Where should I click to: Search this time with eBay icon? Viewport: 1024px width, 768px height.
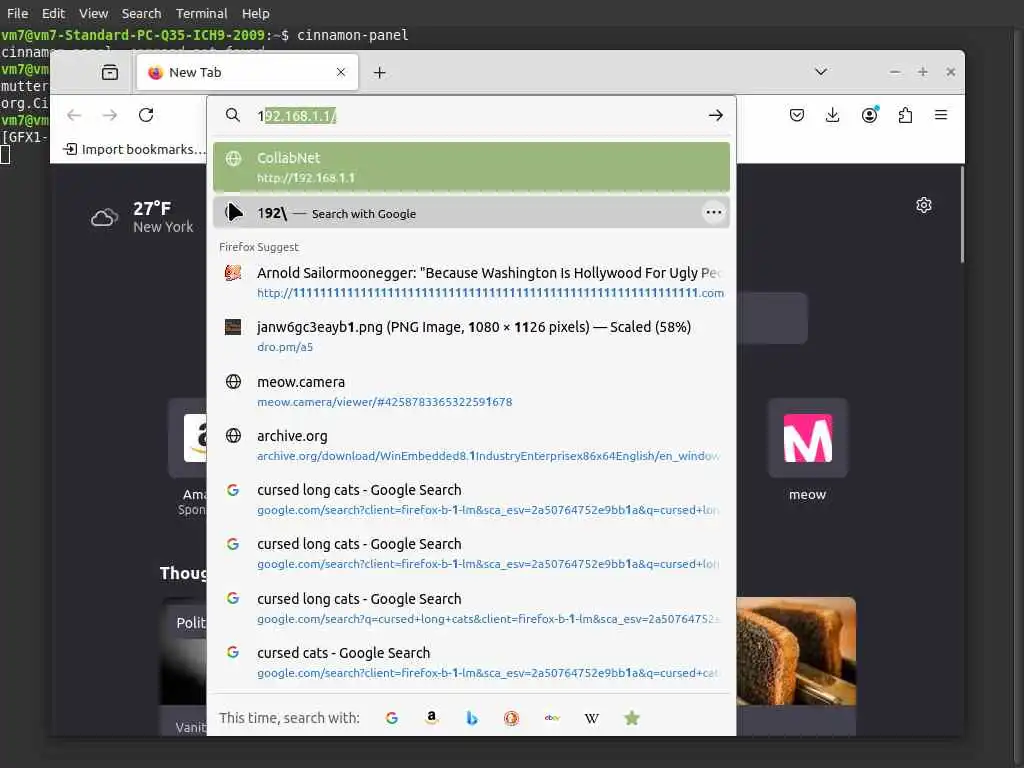(552, 718)
